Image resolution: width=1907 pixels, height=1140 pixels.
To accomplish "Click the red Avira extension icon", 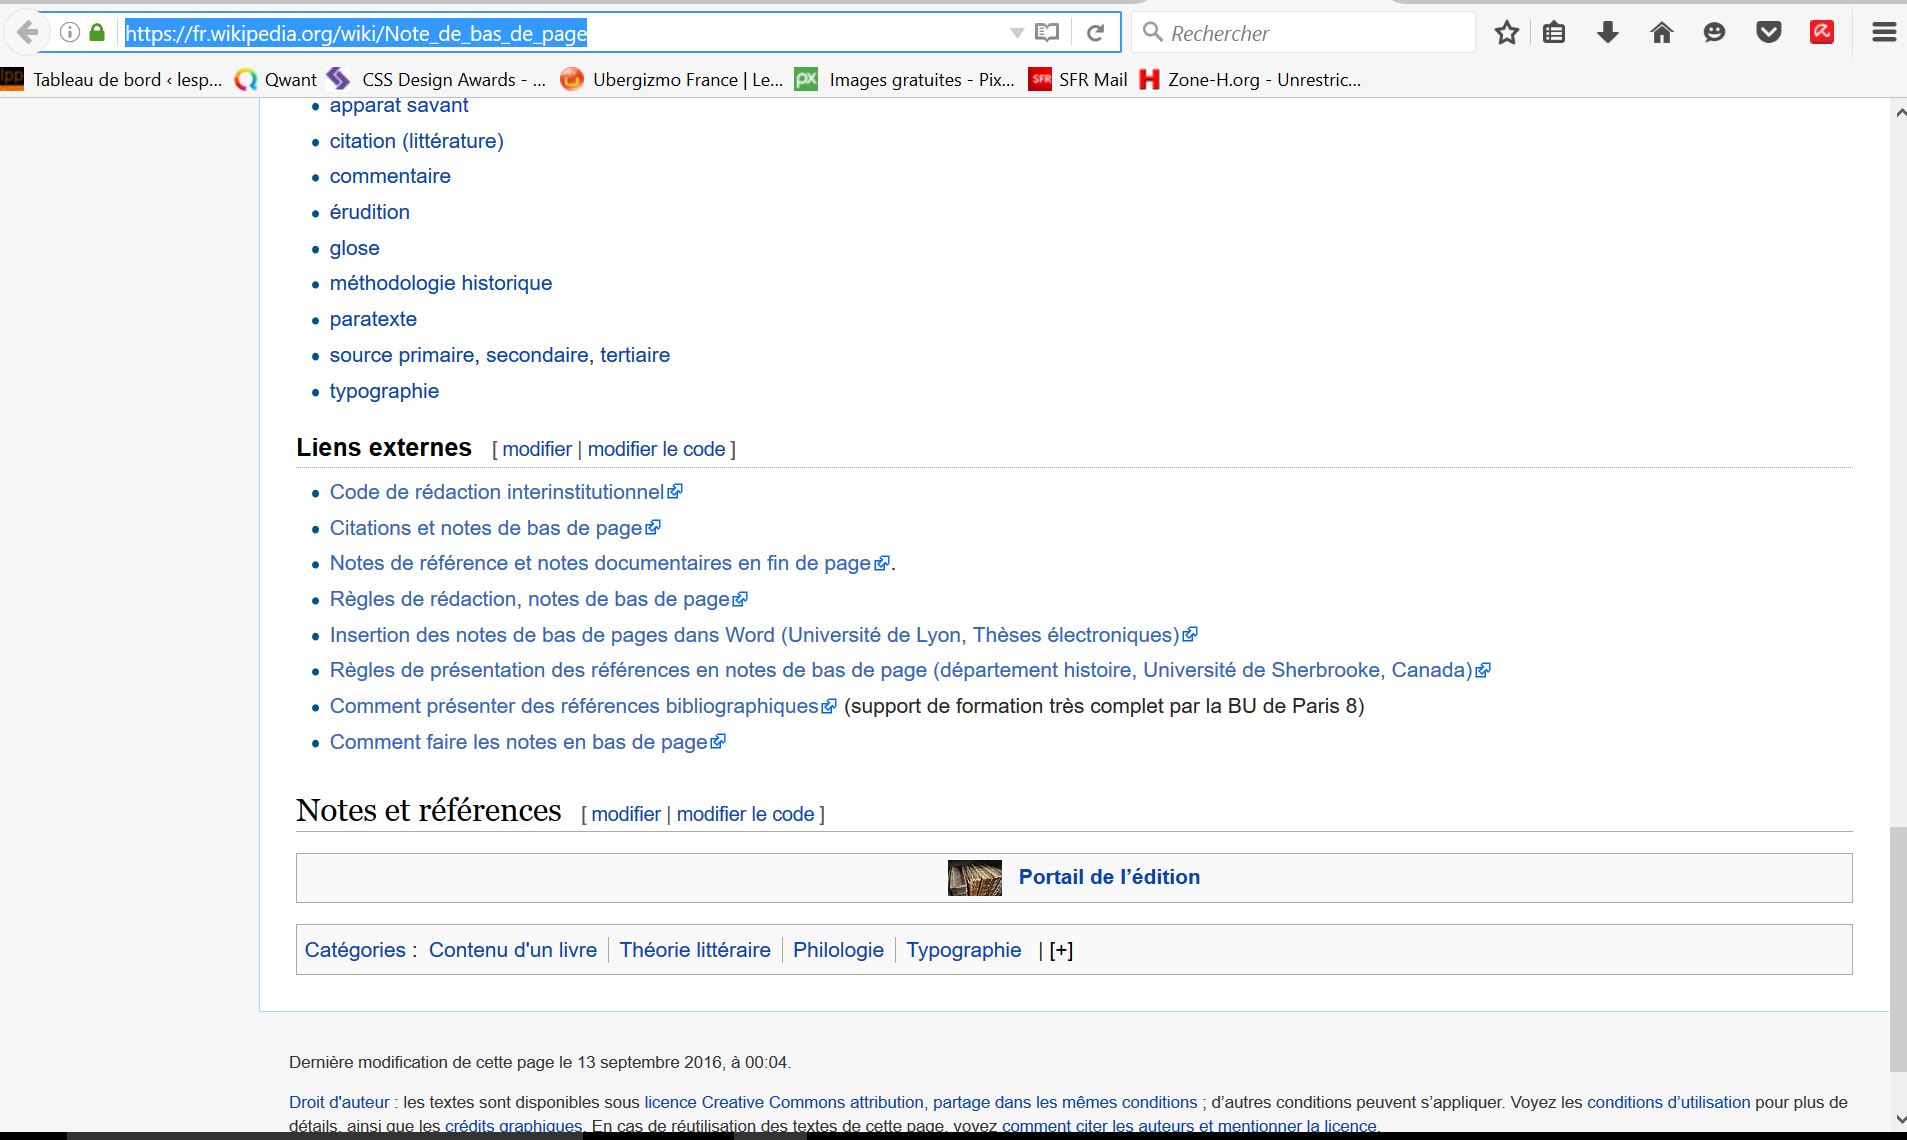I will [1821, 33].
